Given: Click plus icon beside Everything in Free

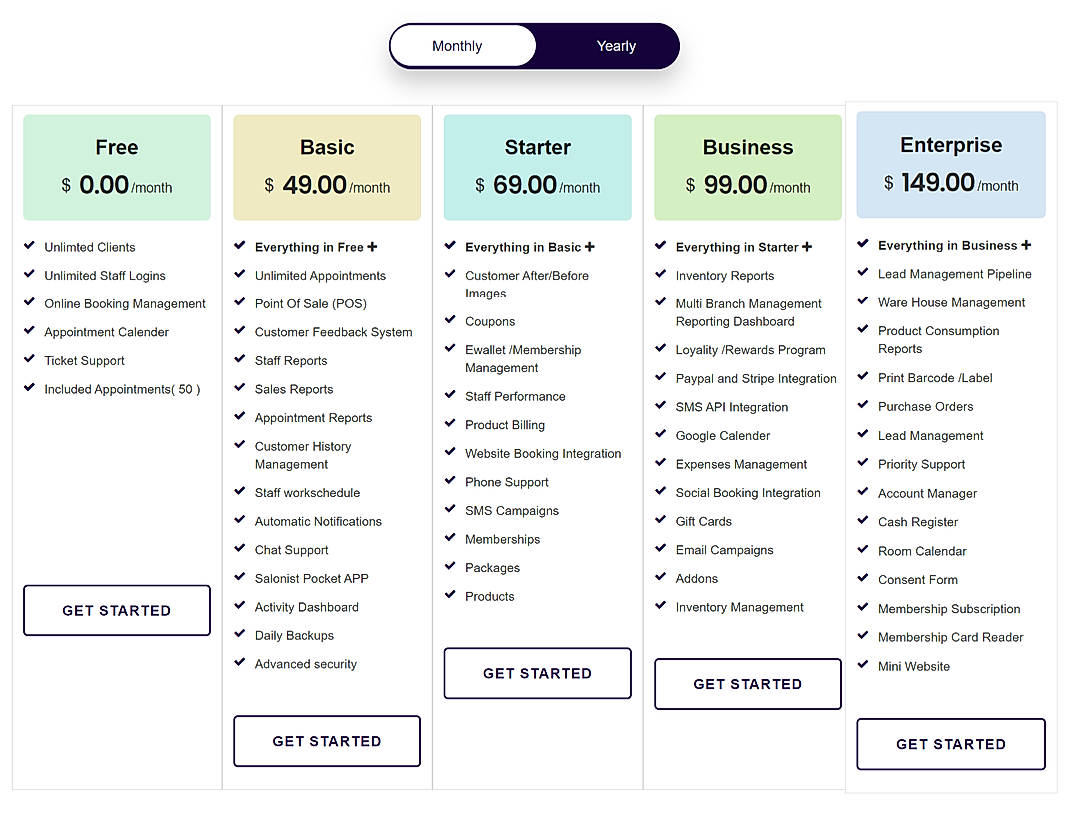Looking at the screenshot, I should tap(372, 246).
